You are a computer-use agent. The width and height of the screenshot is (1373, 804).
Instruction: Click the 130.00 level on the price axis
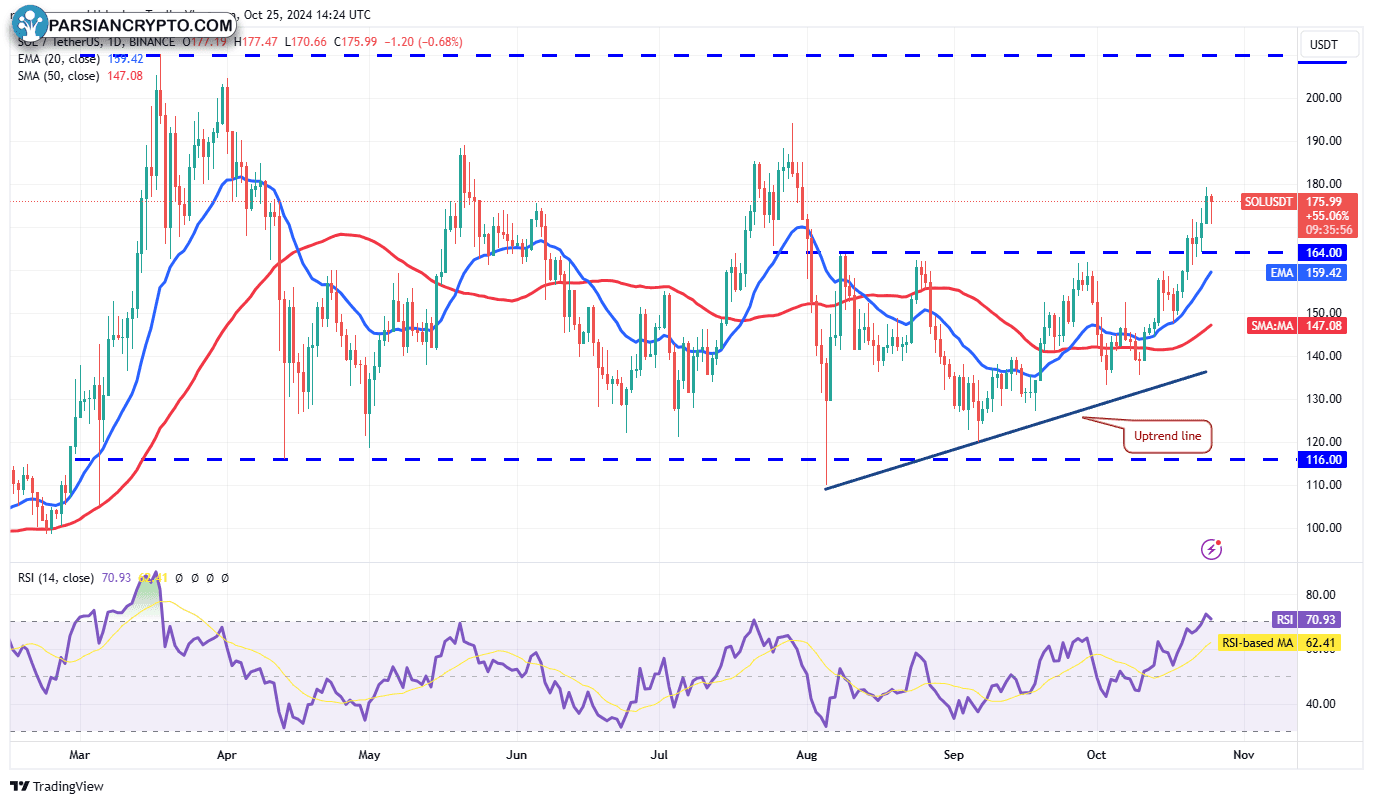(x=1326, y=399)
